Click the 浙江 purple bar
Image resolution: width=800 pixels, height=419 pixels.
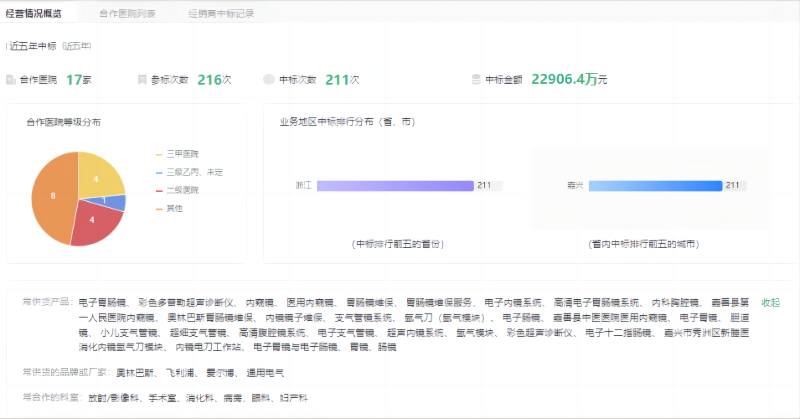point(395,186)
